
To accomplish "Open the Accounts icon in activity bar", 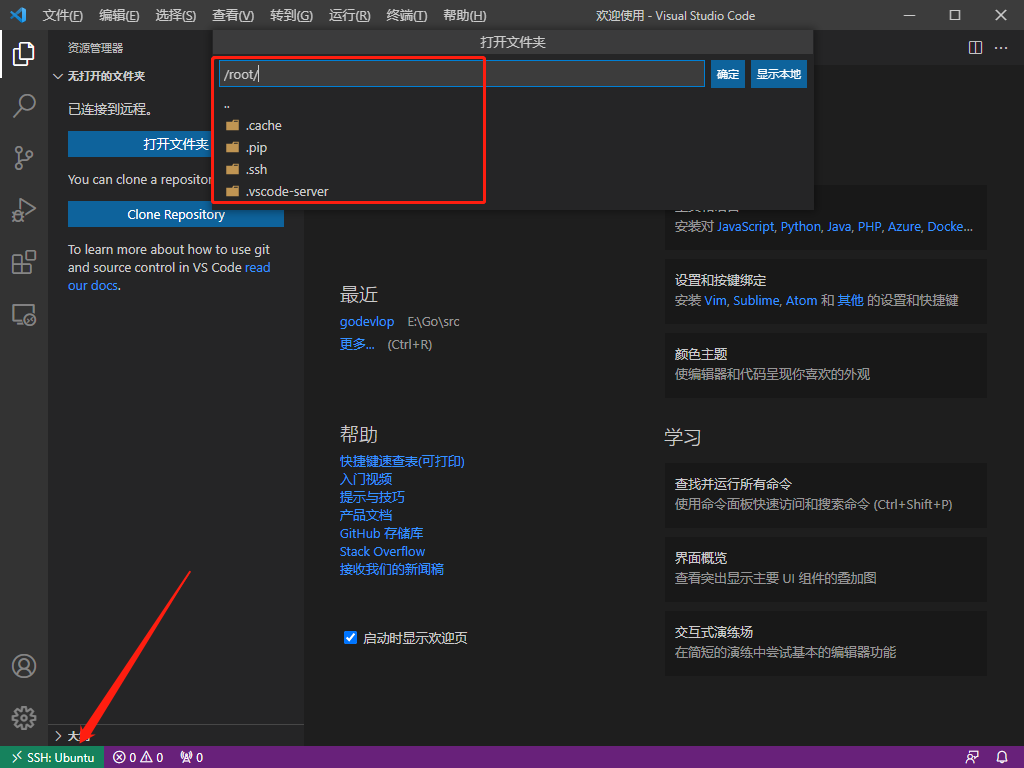I will (x=24, y=666).
